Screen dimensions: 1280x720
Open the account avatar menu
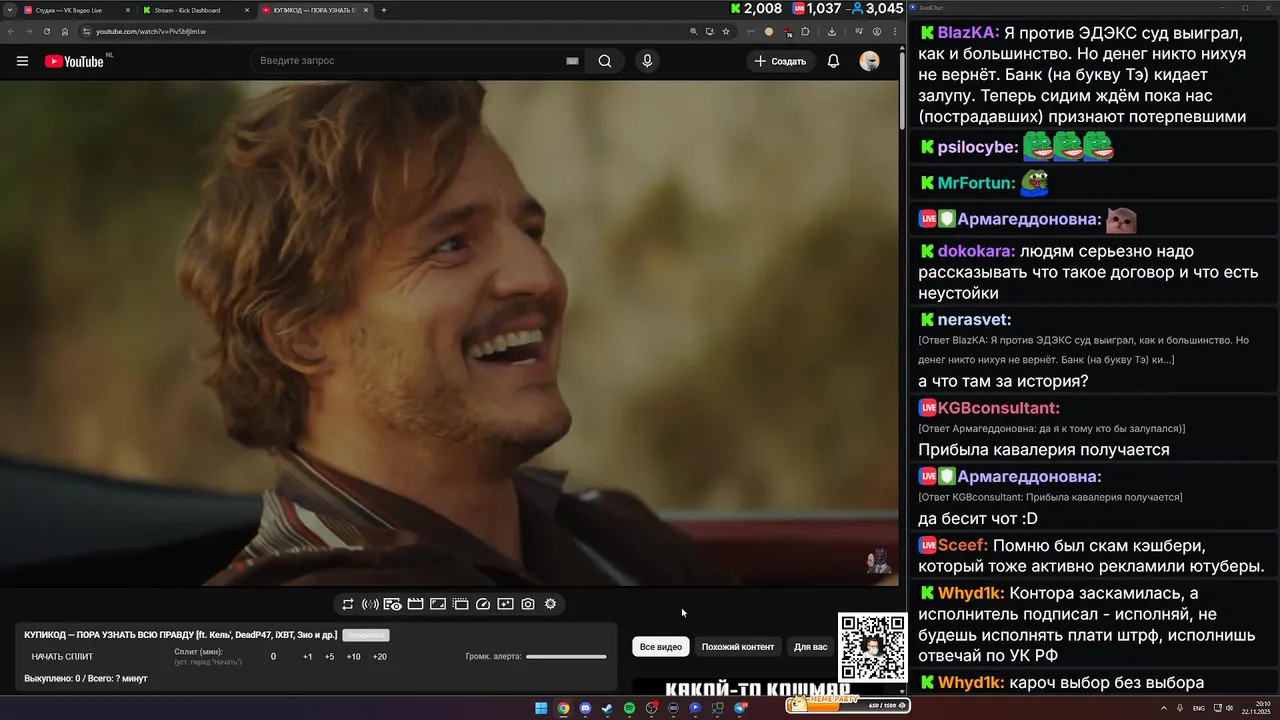[x=869, y=61]
